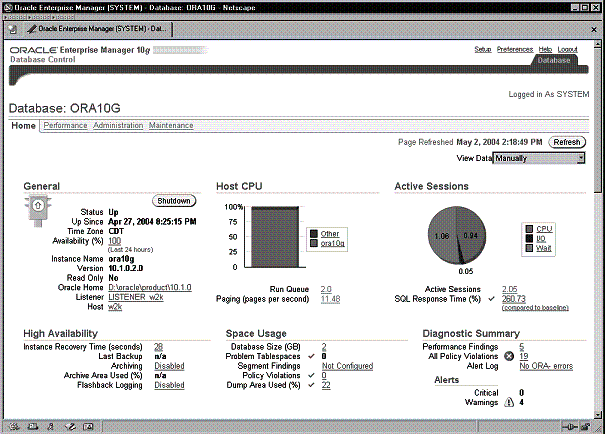
Task: Switch to the Performance tab
Action: (65, 125)
